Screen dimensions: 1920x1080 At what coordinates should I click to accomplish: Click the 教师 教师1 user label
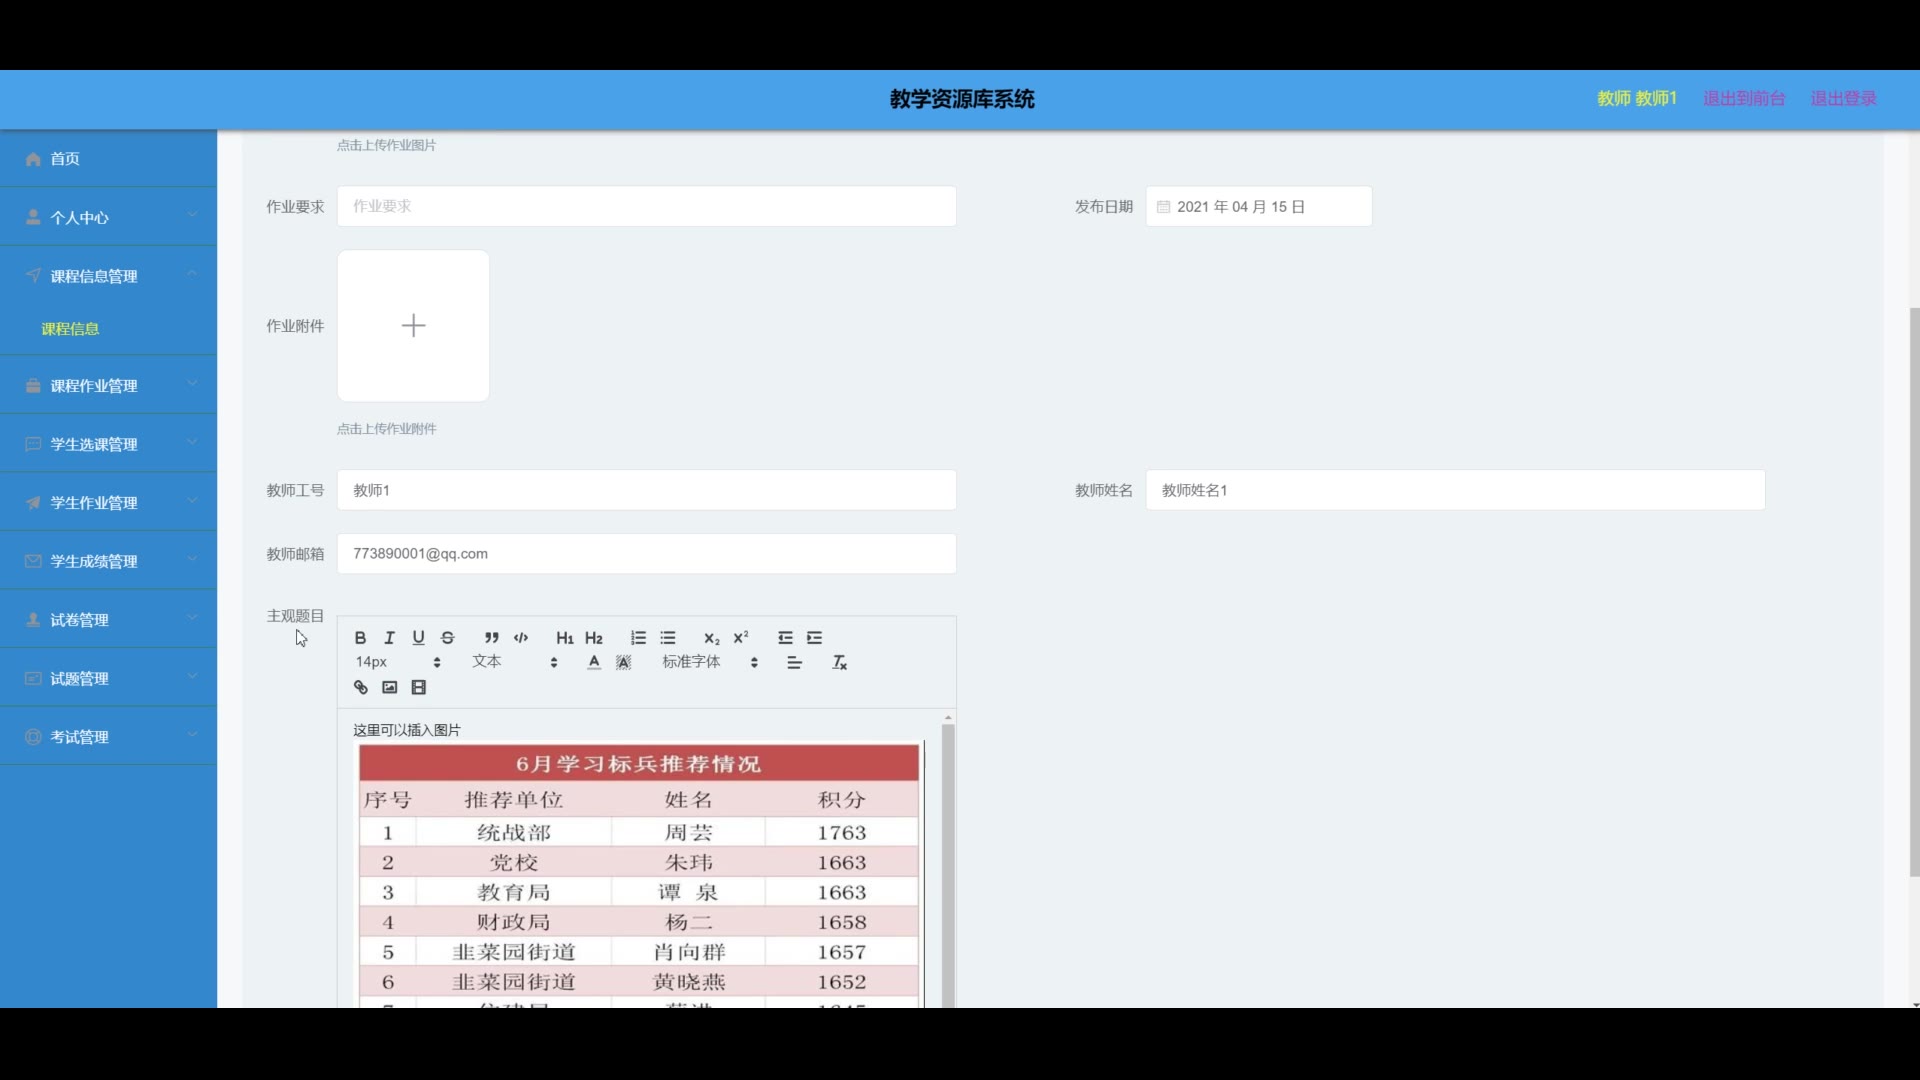[1636, 98]
